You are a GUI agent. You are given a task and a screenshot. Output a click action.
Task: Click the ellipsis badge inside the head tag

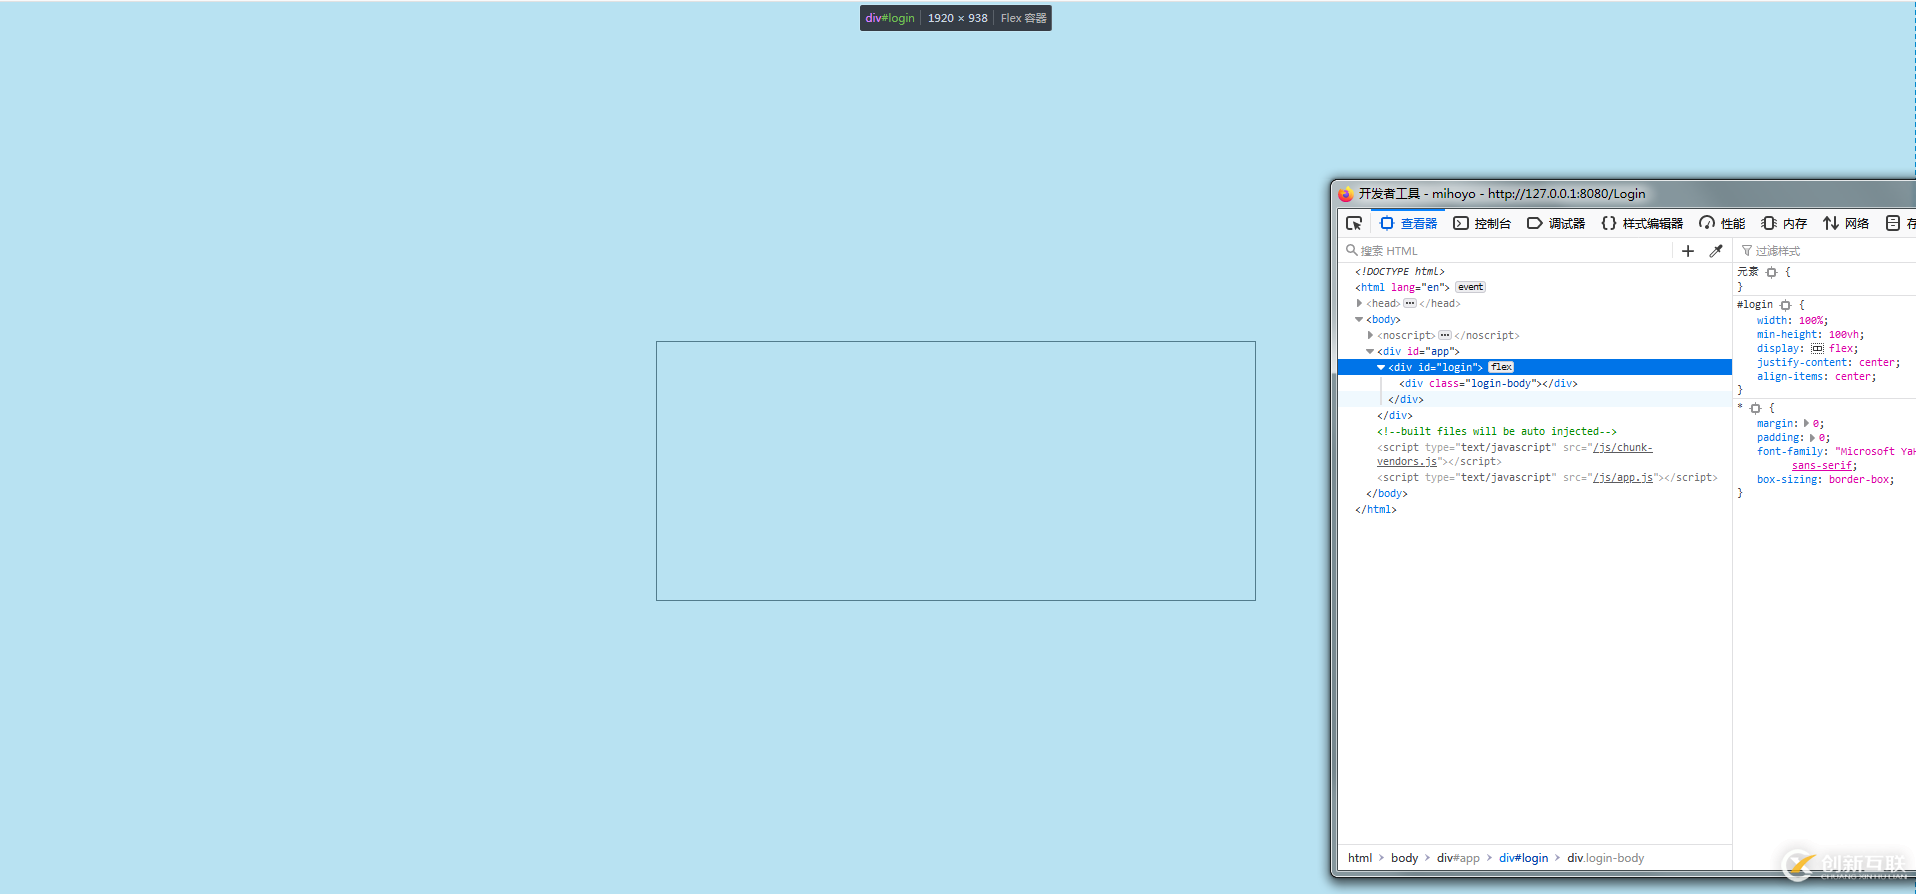click(x=1410, y=303)
